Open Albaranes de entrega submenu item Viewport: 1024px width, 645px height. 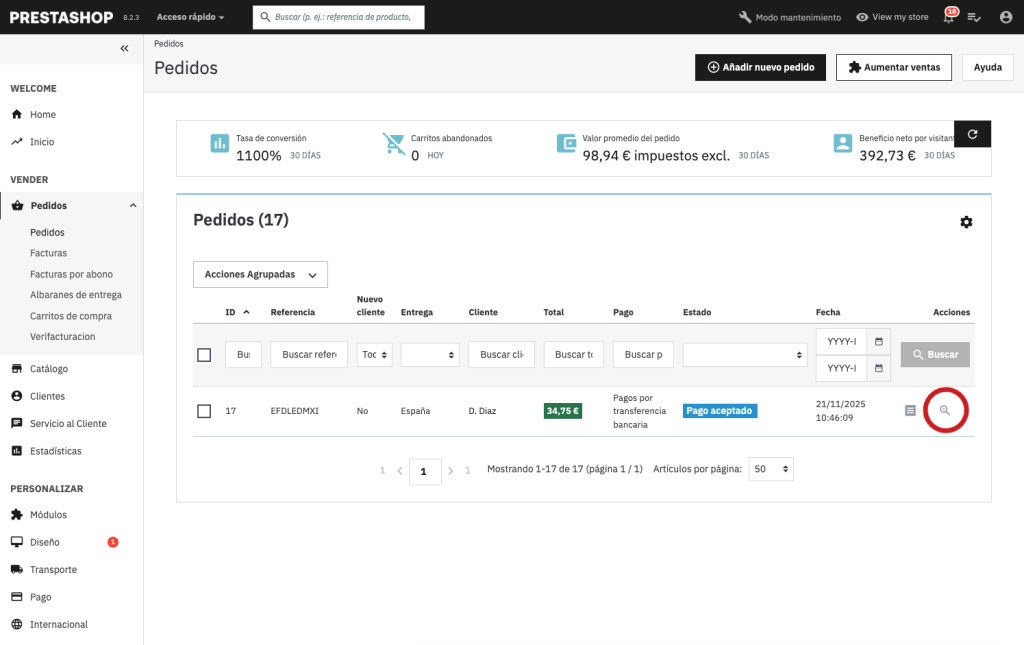tap(76, 295)
